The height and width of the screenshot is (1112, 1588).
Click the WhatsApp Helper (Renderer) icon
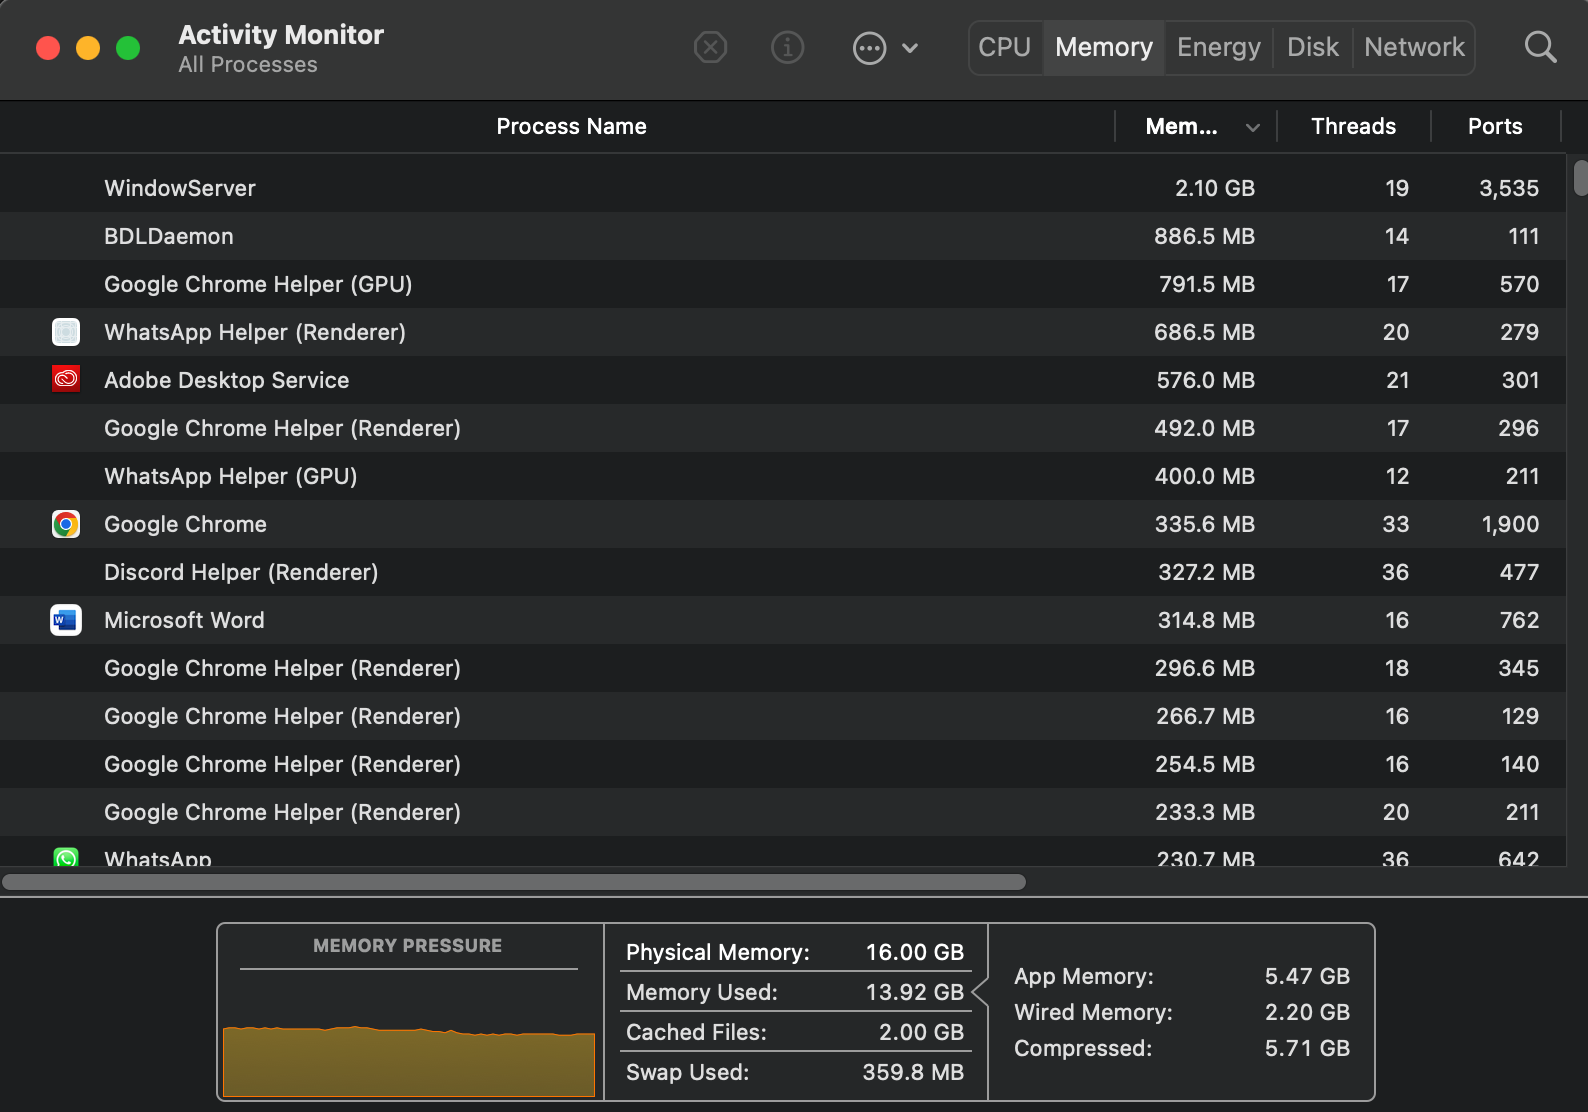(66, 332)
